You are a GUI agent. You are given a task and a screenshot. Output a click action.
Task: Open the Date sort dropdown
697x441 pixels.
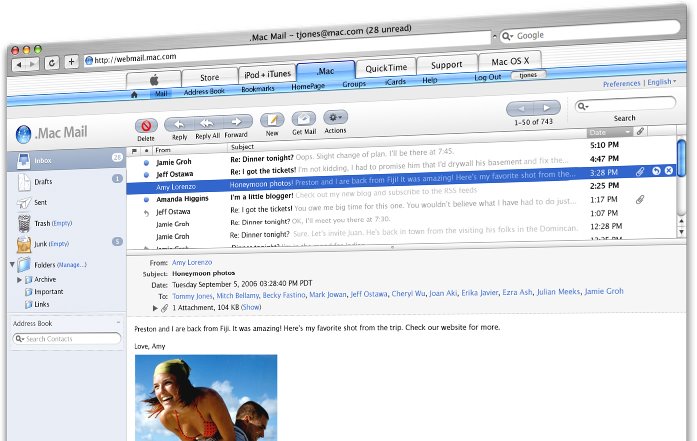(x=627, y=132)
